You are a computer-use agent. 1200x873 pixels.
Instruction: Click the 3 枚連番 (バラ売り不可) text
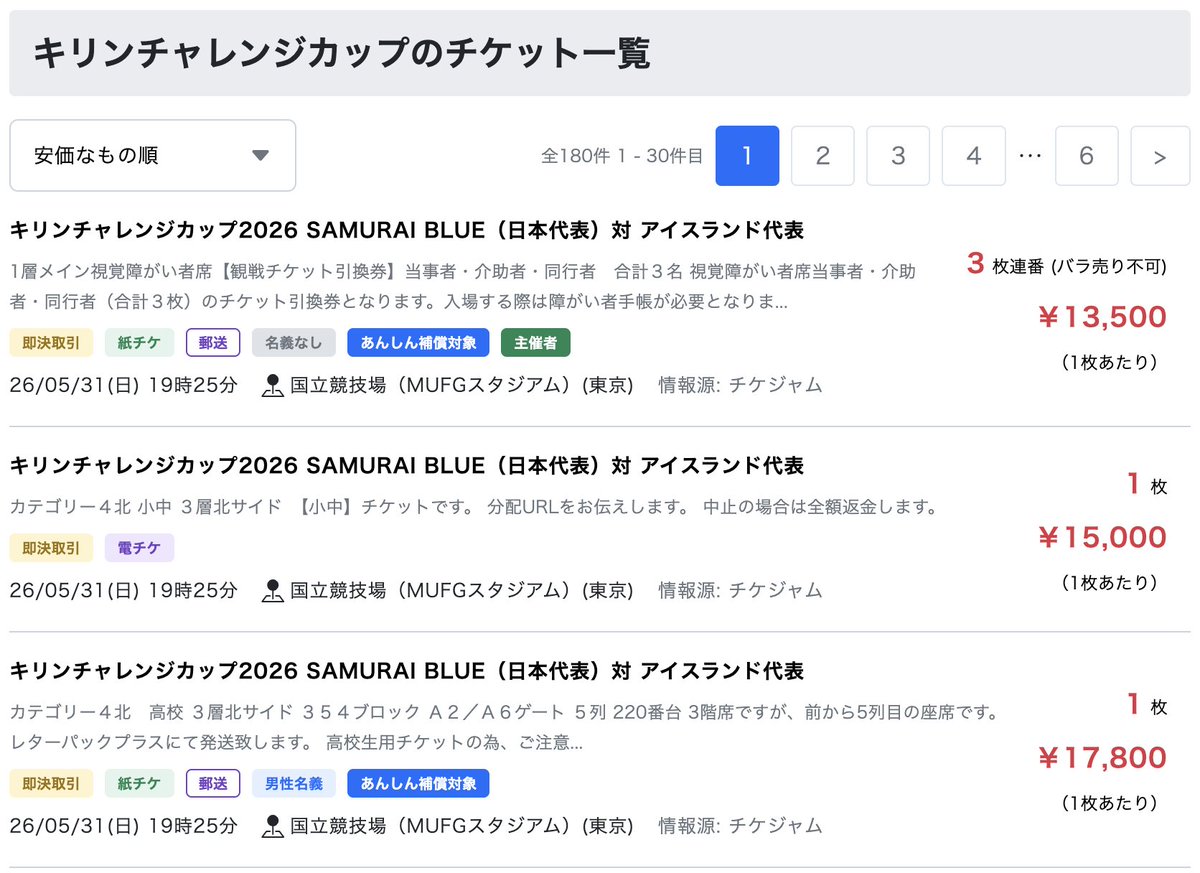[x=1067, y=265]
